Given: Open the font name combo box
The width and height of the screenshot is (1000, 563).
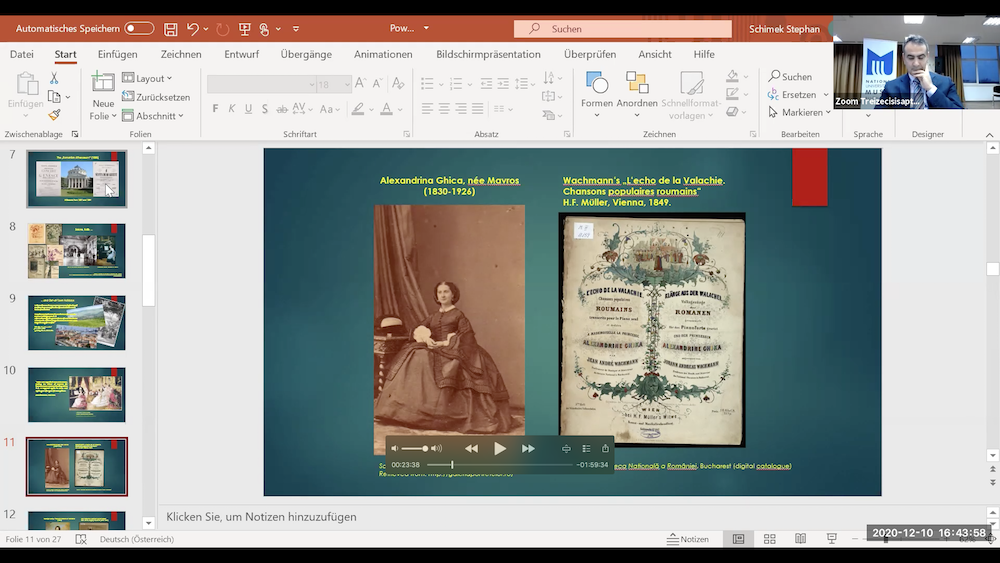Looking at the screenshot, I should click(x=261, y=84).
